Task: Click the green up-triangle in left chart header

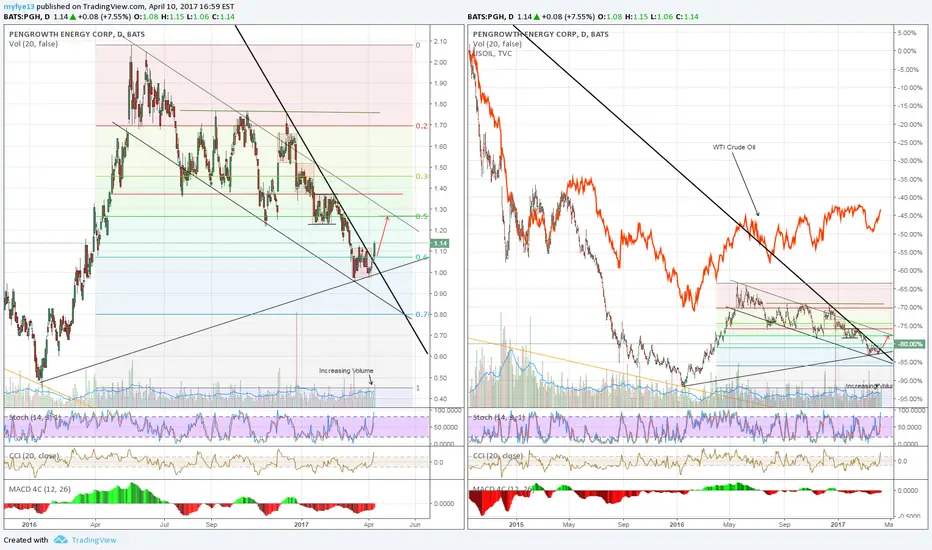Action: [73, 17]
